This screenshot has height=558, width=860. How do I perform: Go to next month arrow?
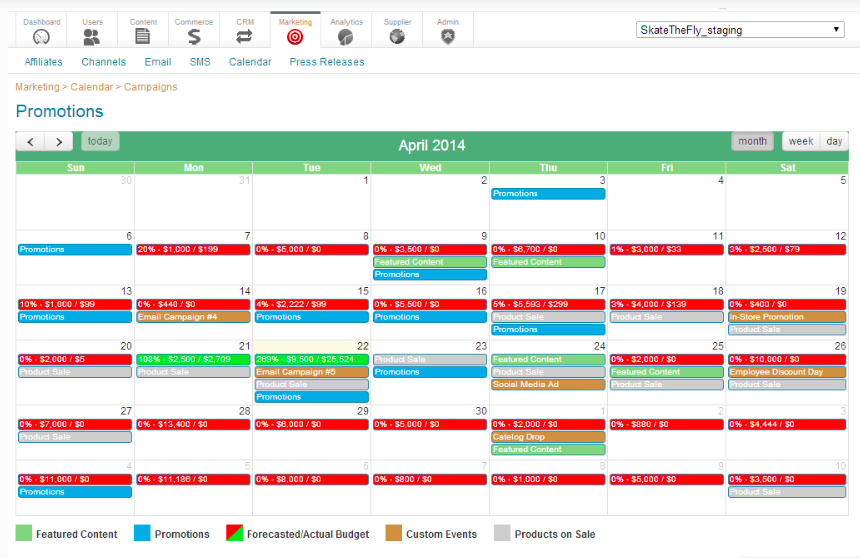pyautogui.click(x=59, y=142)
